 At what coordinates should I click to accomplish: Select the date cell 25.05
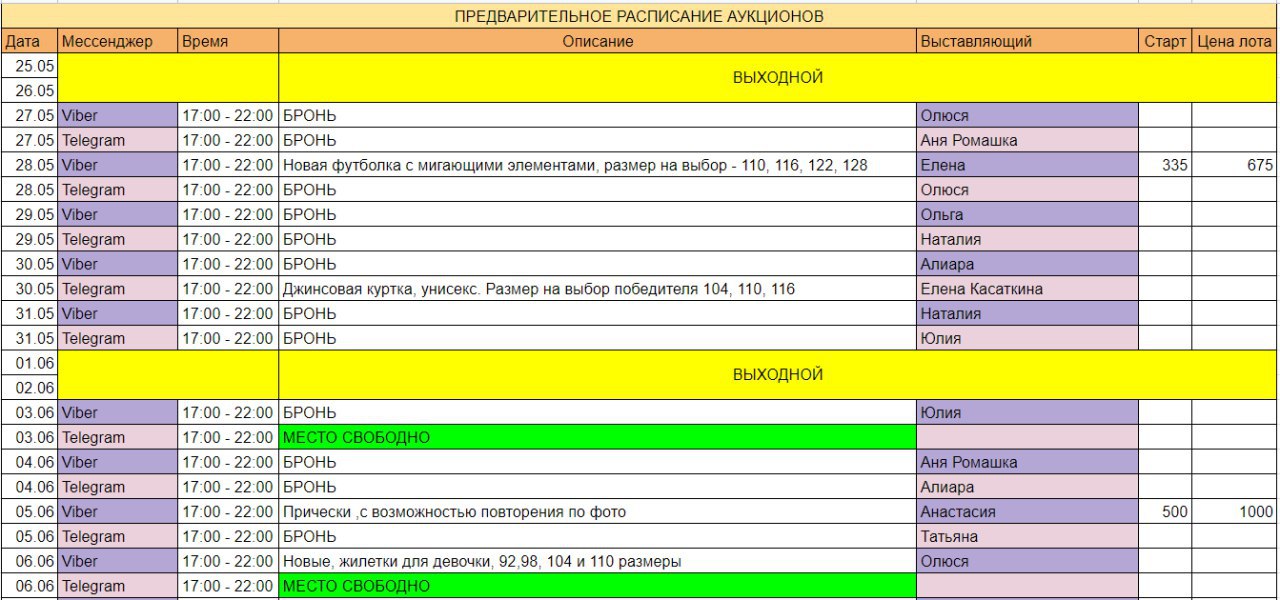[30, 66]
